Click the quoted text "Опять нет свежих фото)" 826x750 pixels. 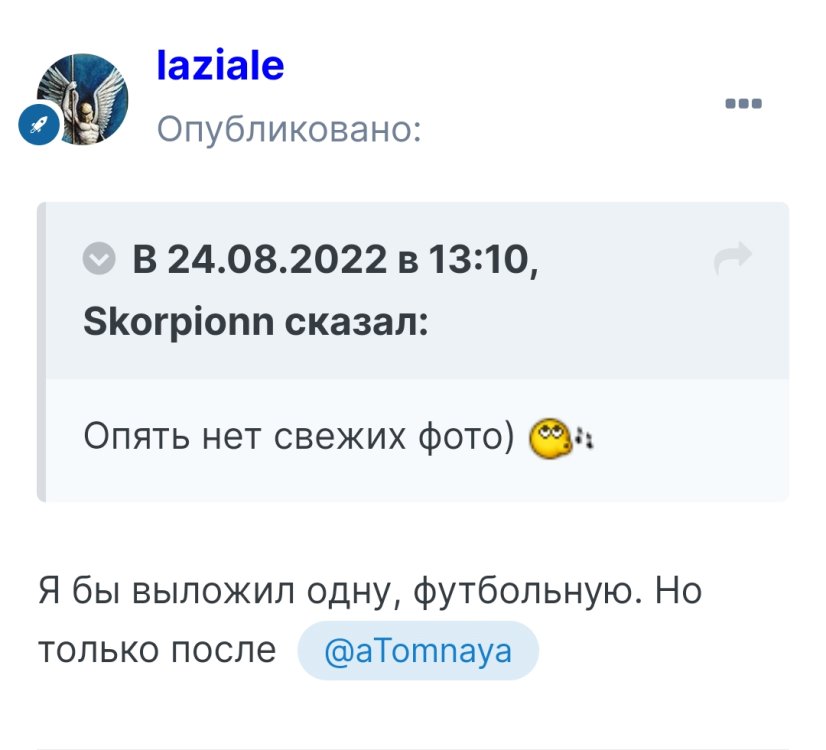point(299,438)
